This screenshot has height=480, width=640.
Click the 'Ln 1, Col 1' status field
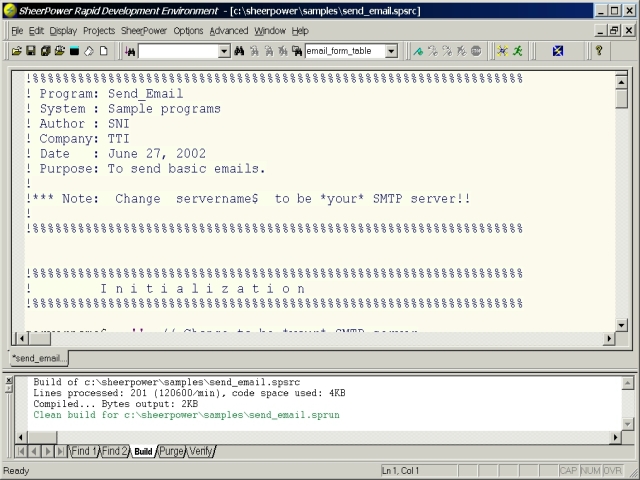coord(418,471)
